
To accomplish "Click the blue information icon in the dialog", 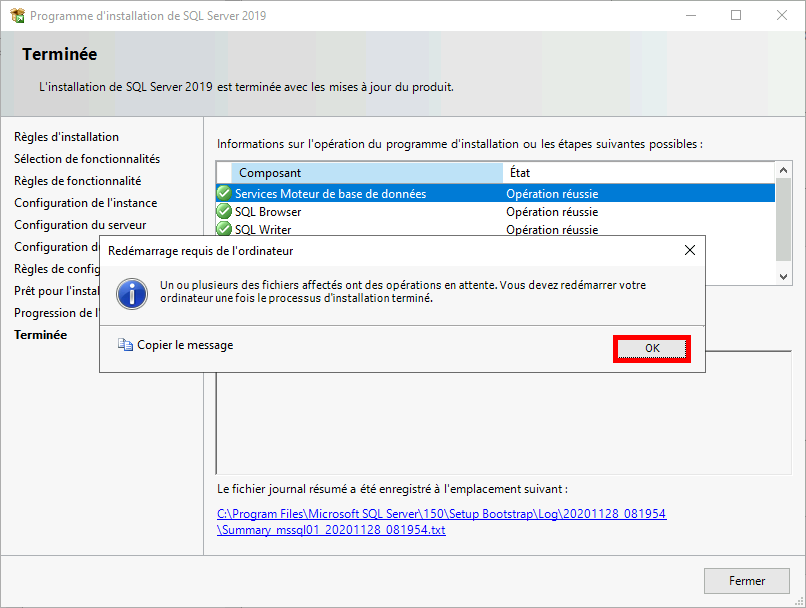I will [x=131, y=294].
